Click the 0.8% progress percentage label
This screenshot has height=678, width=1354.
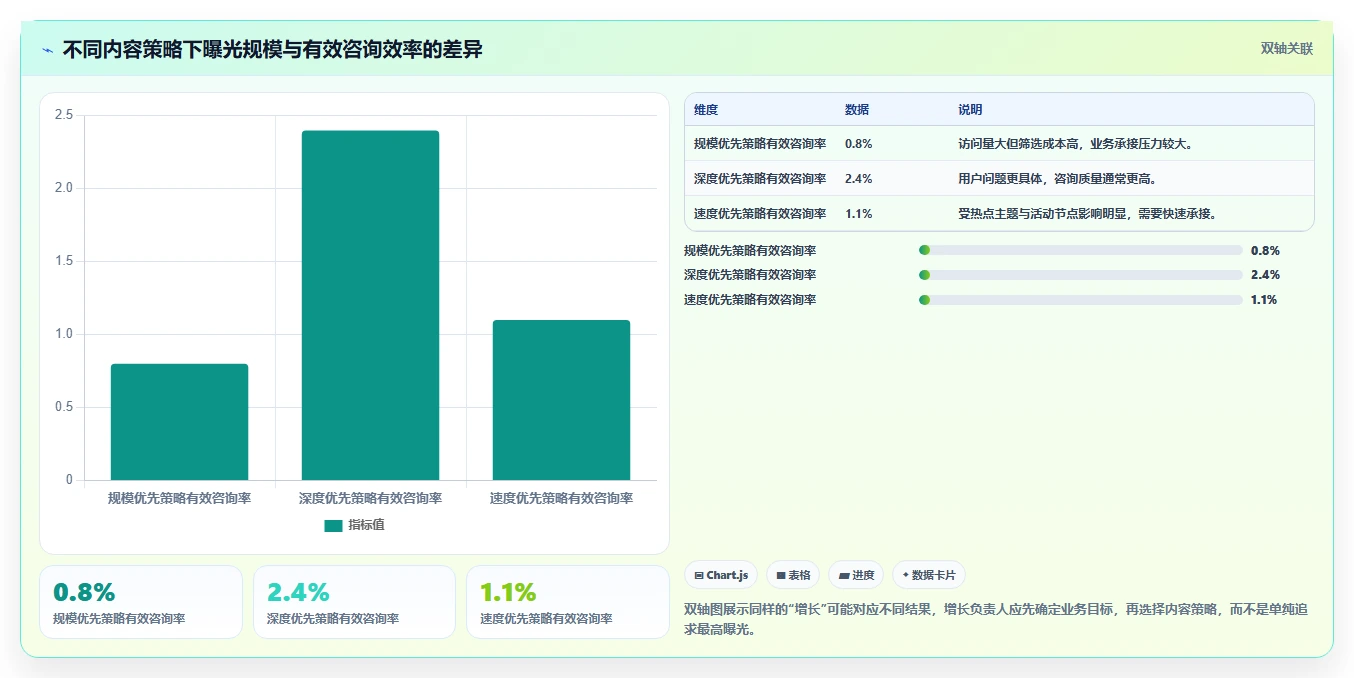click(x=1265, y=251)
